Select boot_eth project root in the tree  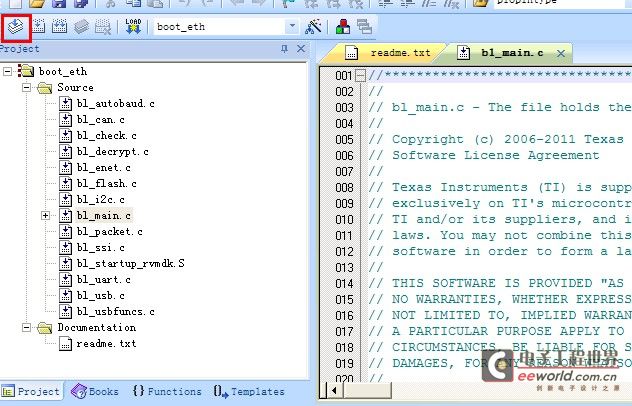click(x=62, y=72)
